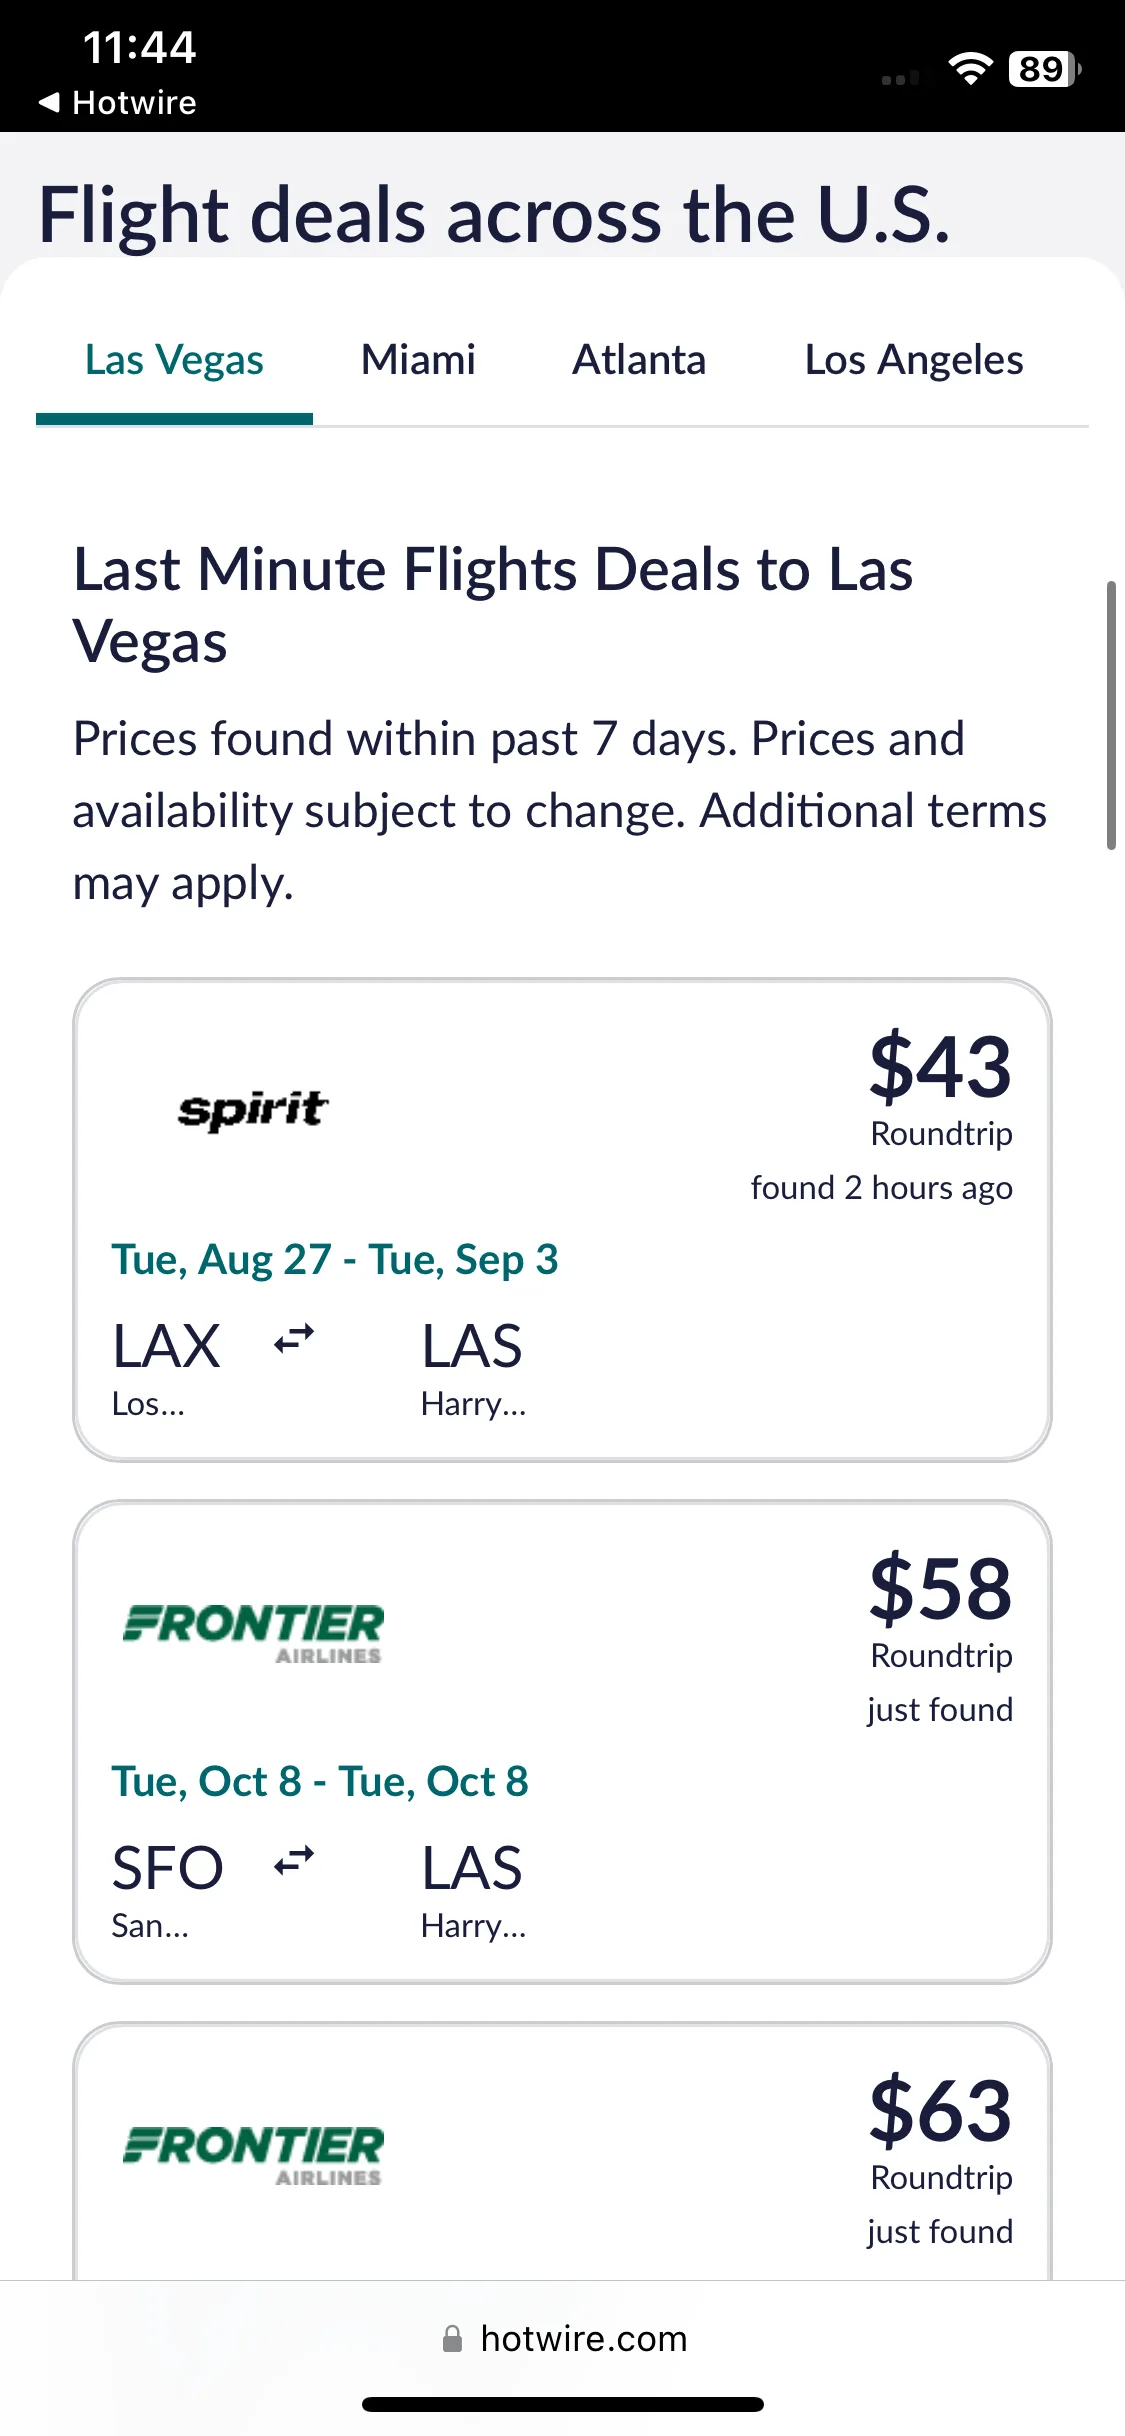This screenshot has height=2436, width=1125.
Task: Click the page scrollbar on the right edge
Action: (1111, 715)
